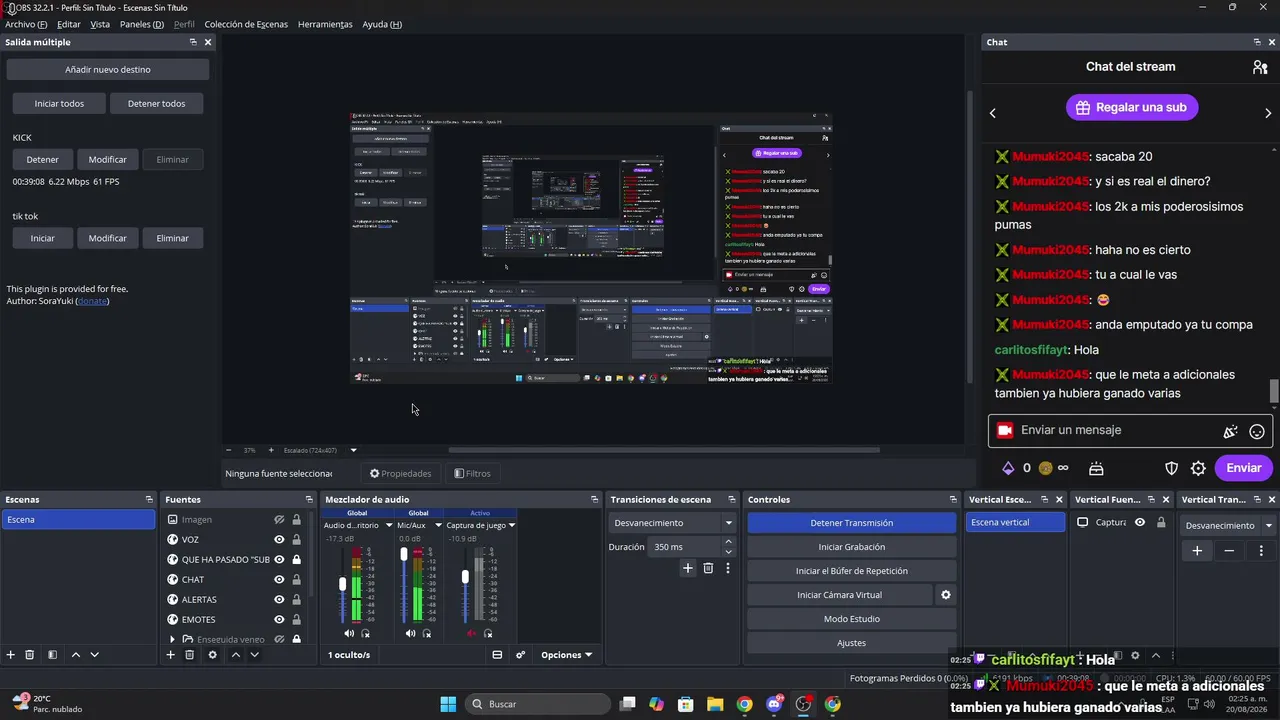Start the tik tok output with Iniciar
This screenshot has height=720, width=1280.
pos(43,238)
